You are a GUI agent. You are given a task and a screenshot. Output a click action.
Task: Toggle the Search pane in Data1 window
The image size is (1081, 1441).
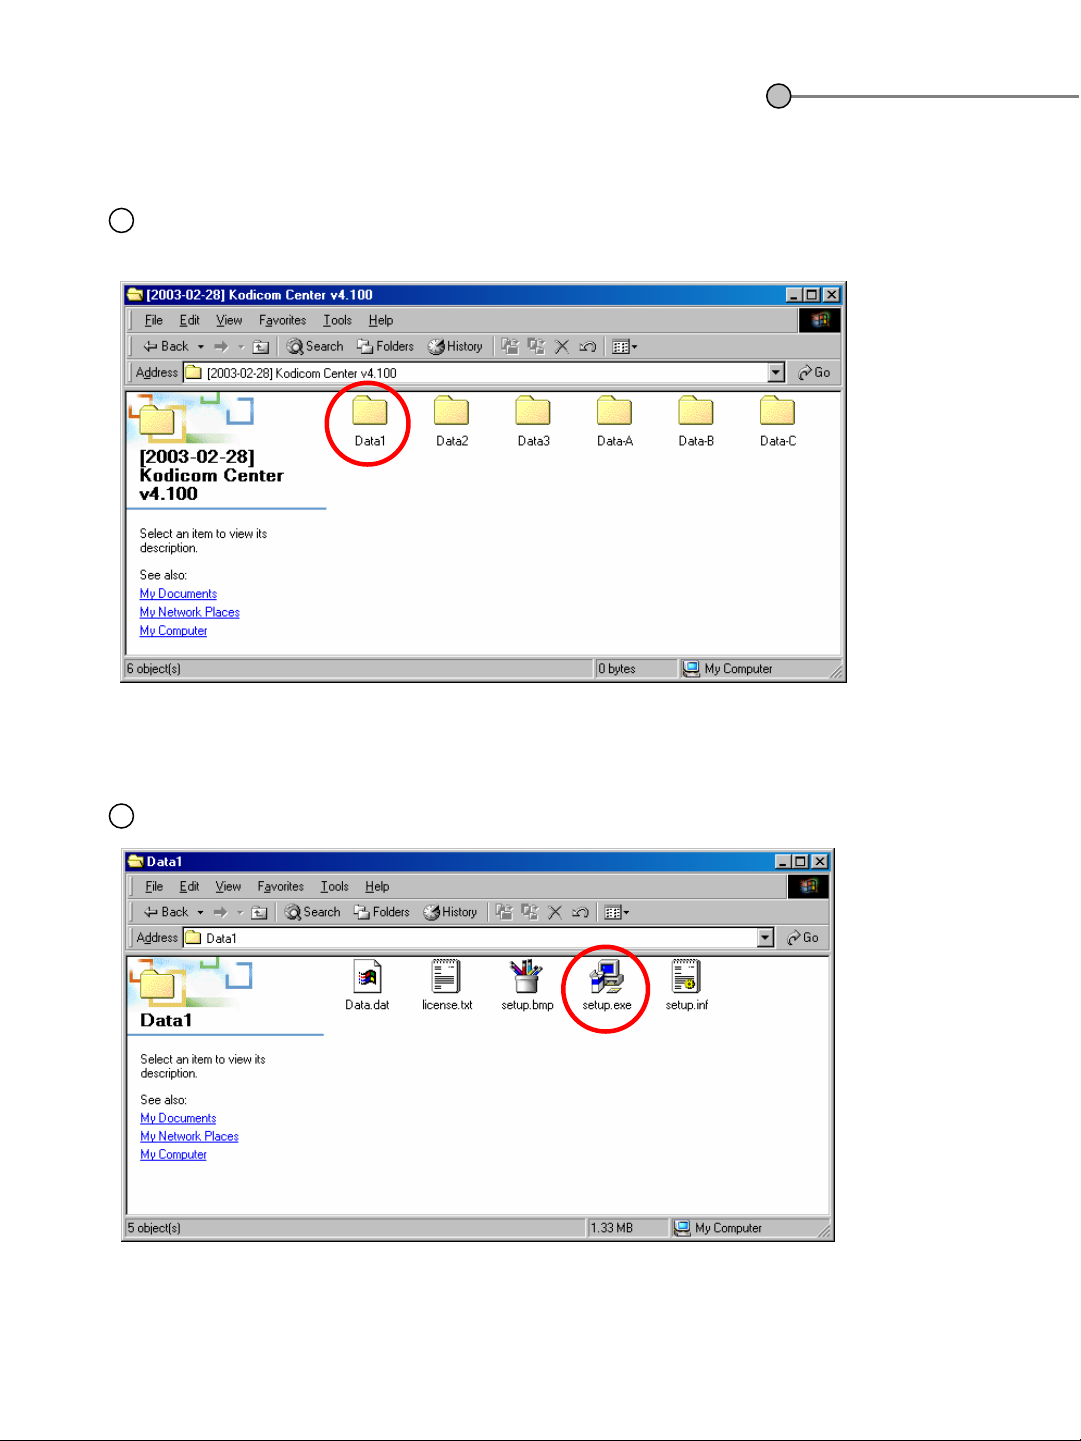[312, 912]
